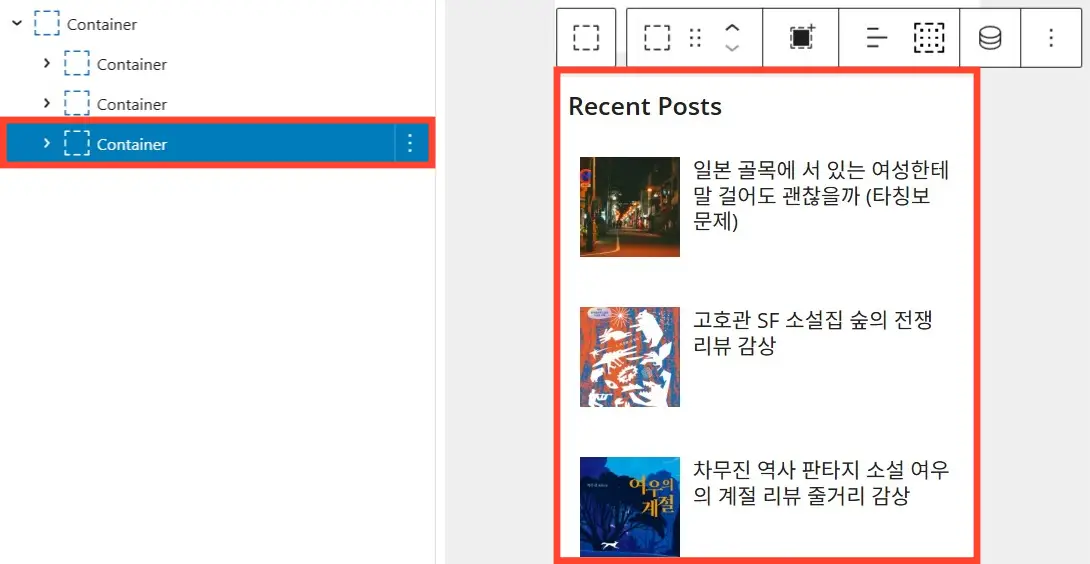Open the 차무진 역사 판타지 소설 post link
This screenshot has width=1090, height=564.
[821, 483]
